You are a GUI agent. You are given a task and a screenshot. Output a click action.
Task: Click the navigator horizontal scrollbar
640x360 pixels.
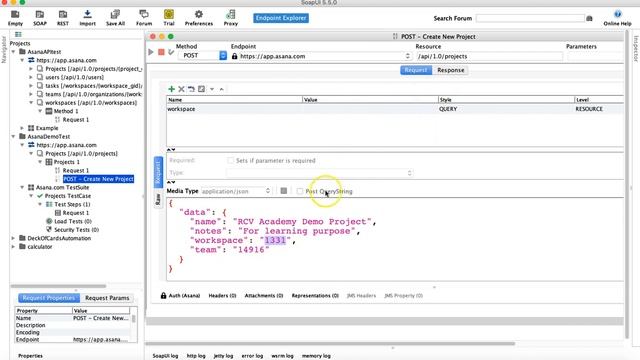pyautogui.click(x=58, y=286)
